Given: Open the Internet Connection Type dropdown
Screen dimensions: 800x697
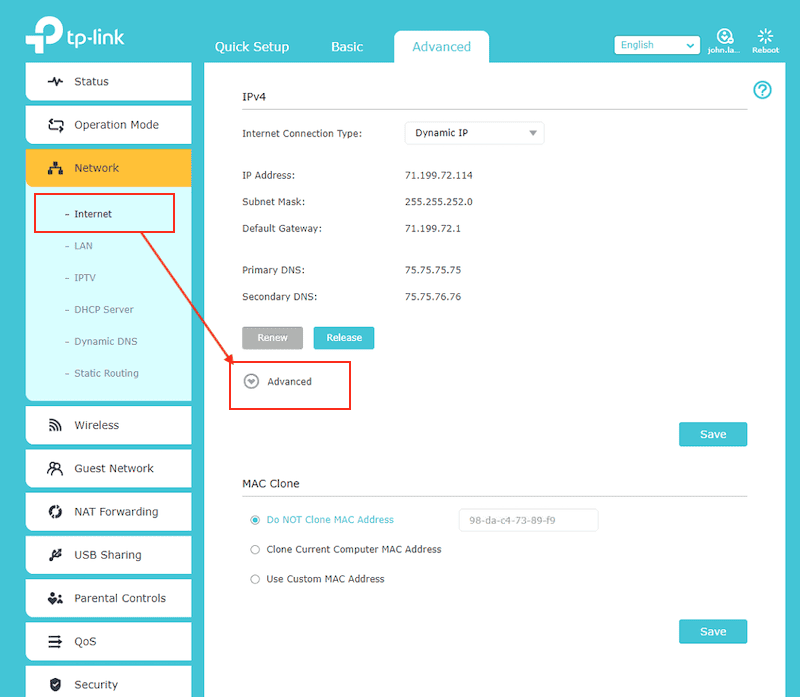Looking at the screenshot, I should [474, 133].
